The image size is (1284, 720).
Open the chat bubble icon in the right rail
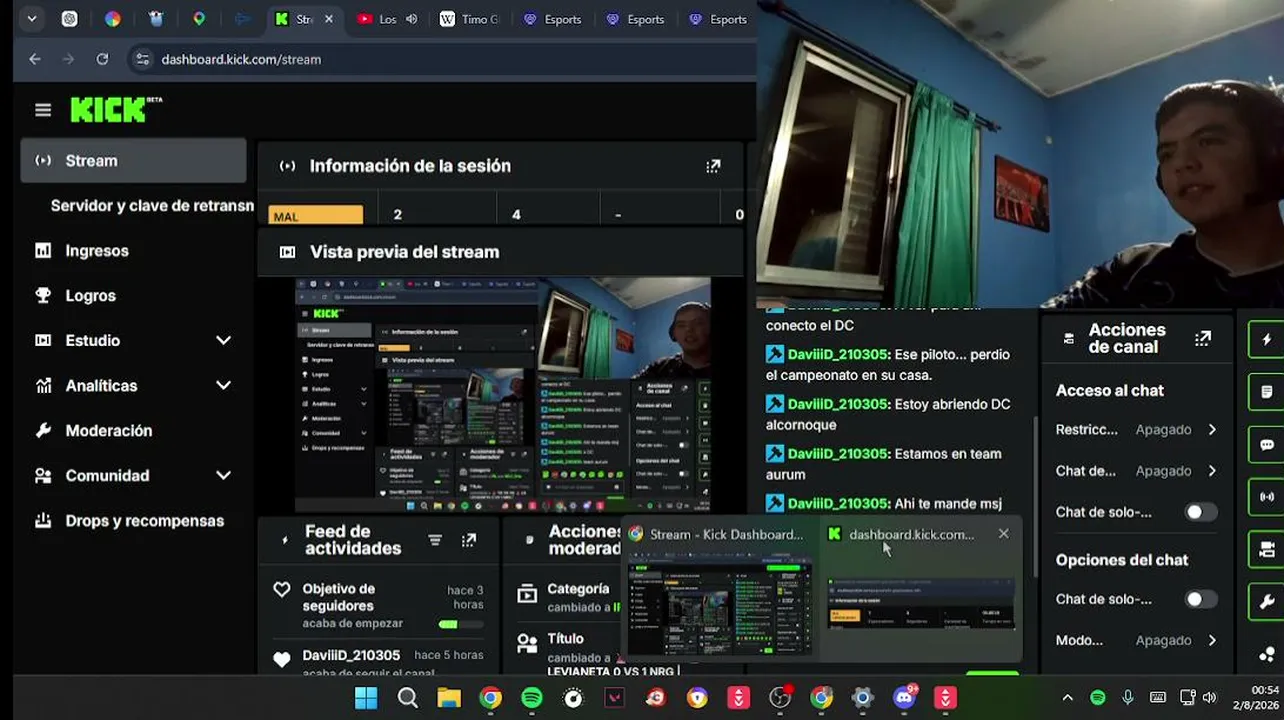1267,445
